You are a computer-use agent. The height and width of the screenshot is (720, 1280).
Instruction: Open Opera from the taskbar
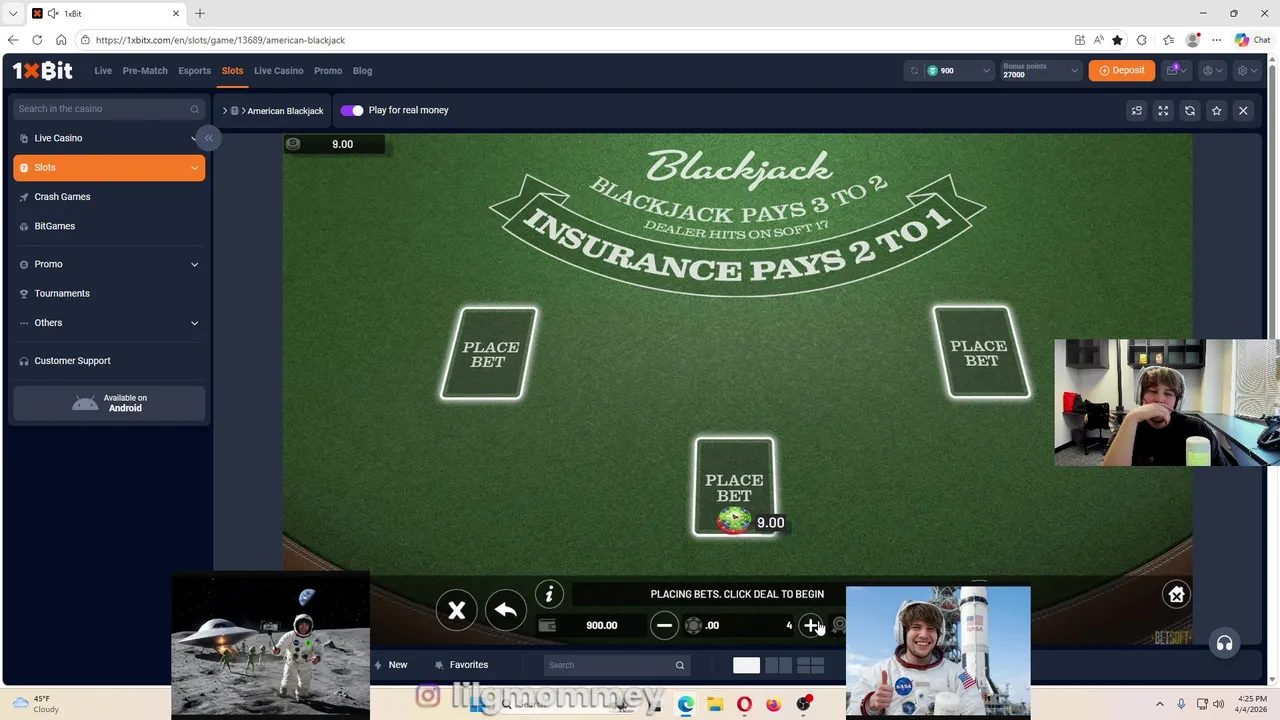pyautogui.click(x=744, y=705)
